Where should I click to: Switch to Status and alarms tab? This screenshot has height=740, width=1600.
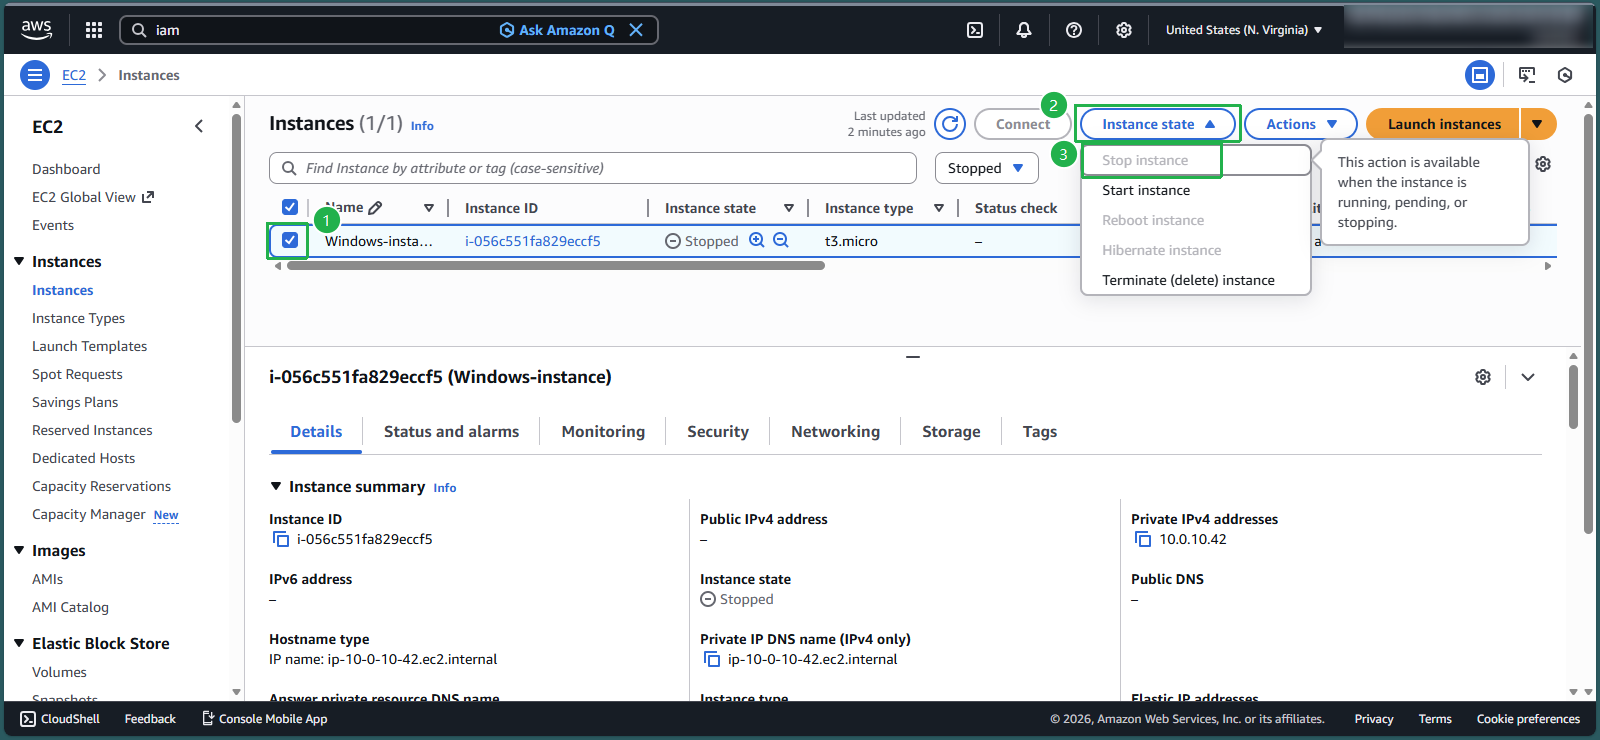click(x=451, y=432)
